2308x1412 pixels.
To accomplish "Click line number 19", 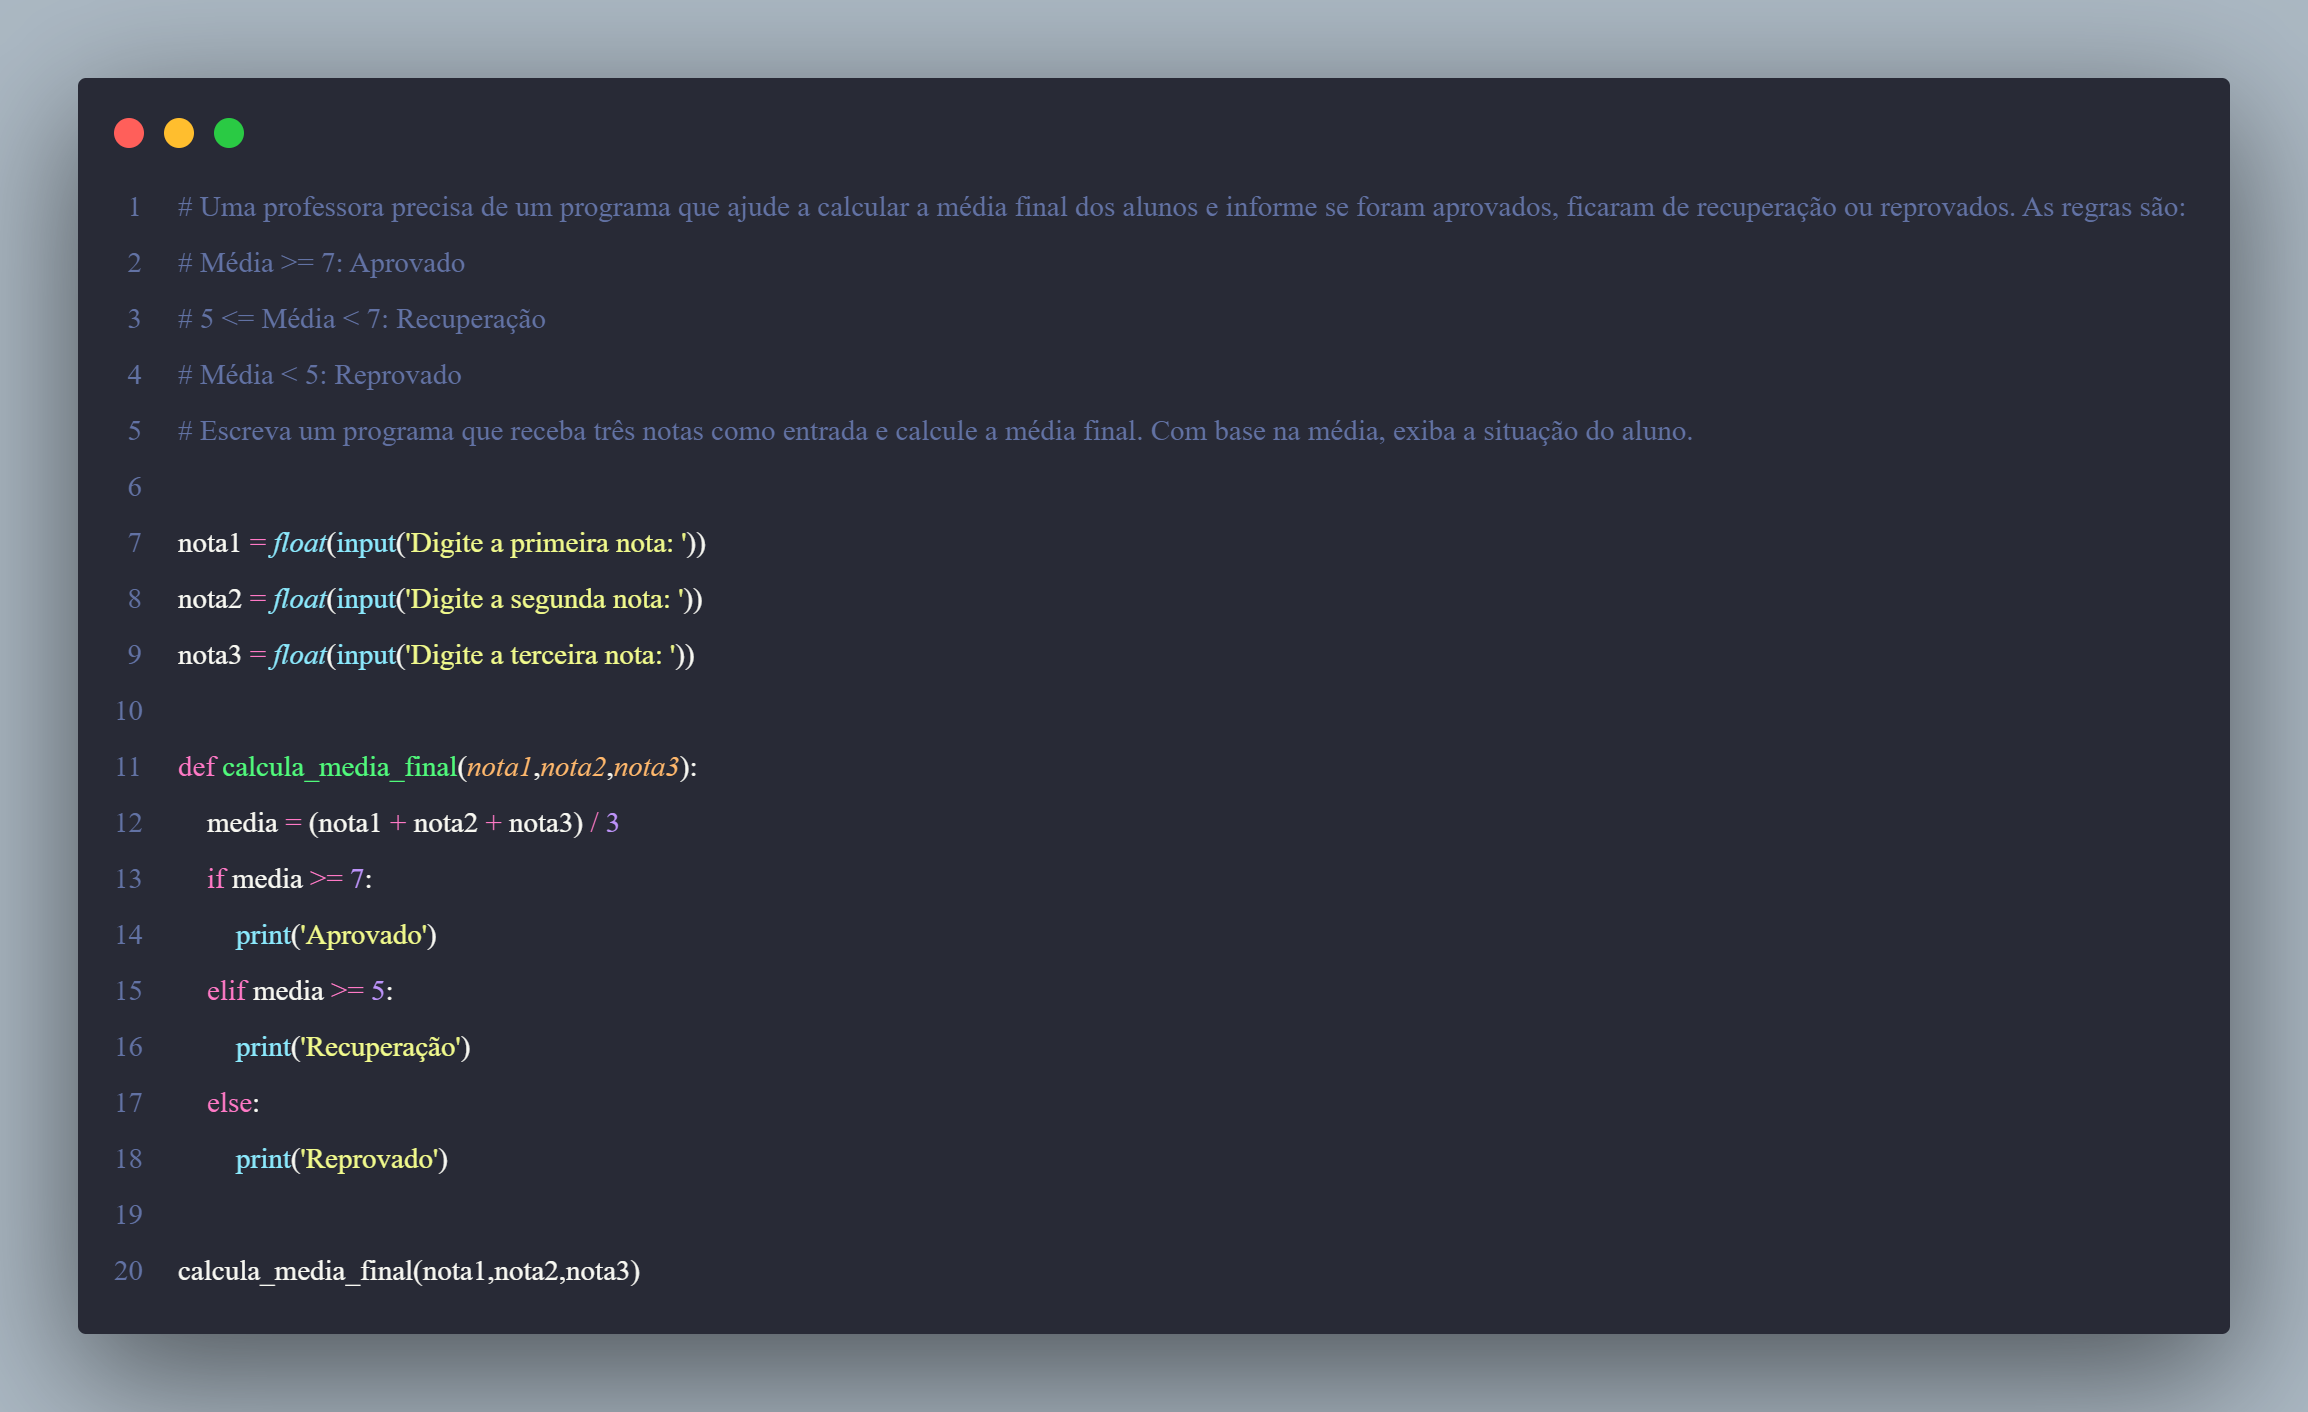I will (x=129, y=1215).
